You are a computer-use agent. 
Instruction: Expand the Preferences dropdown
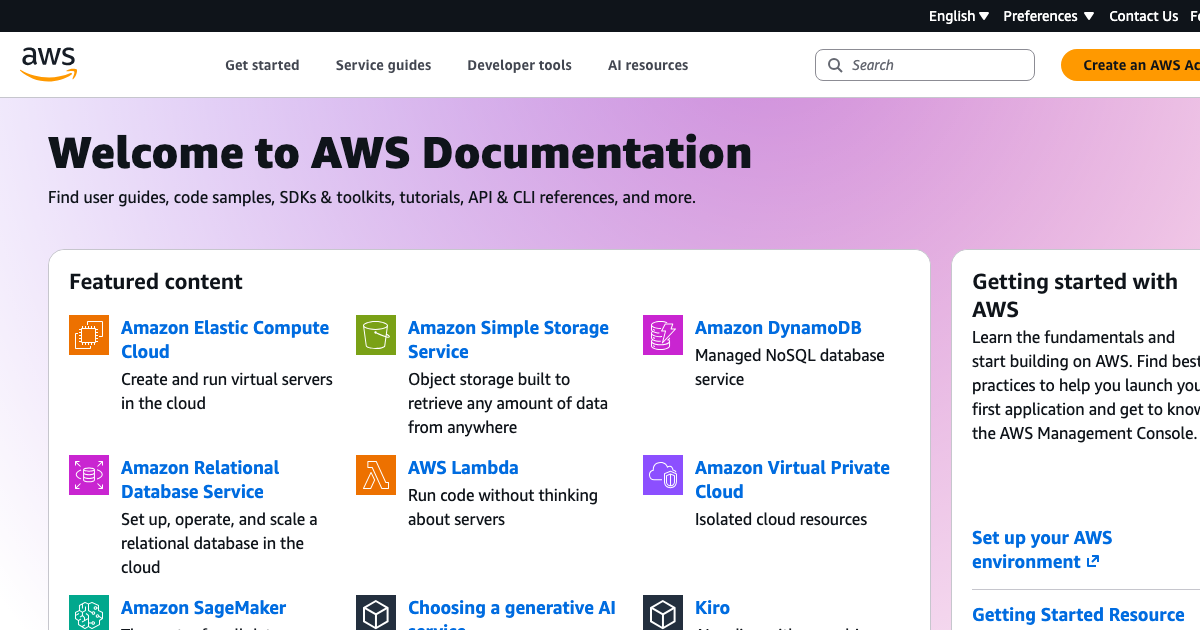[x=1047, y=16]
